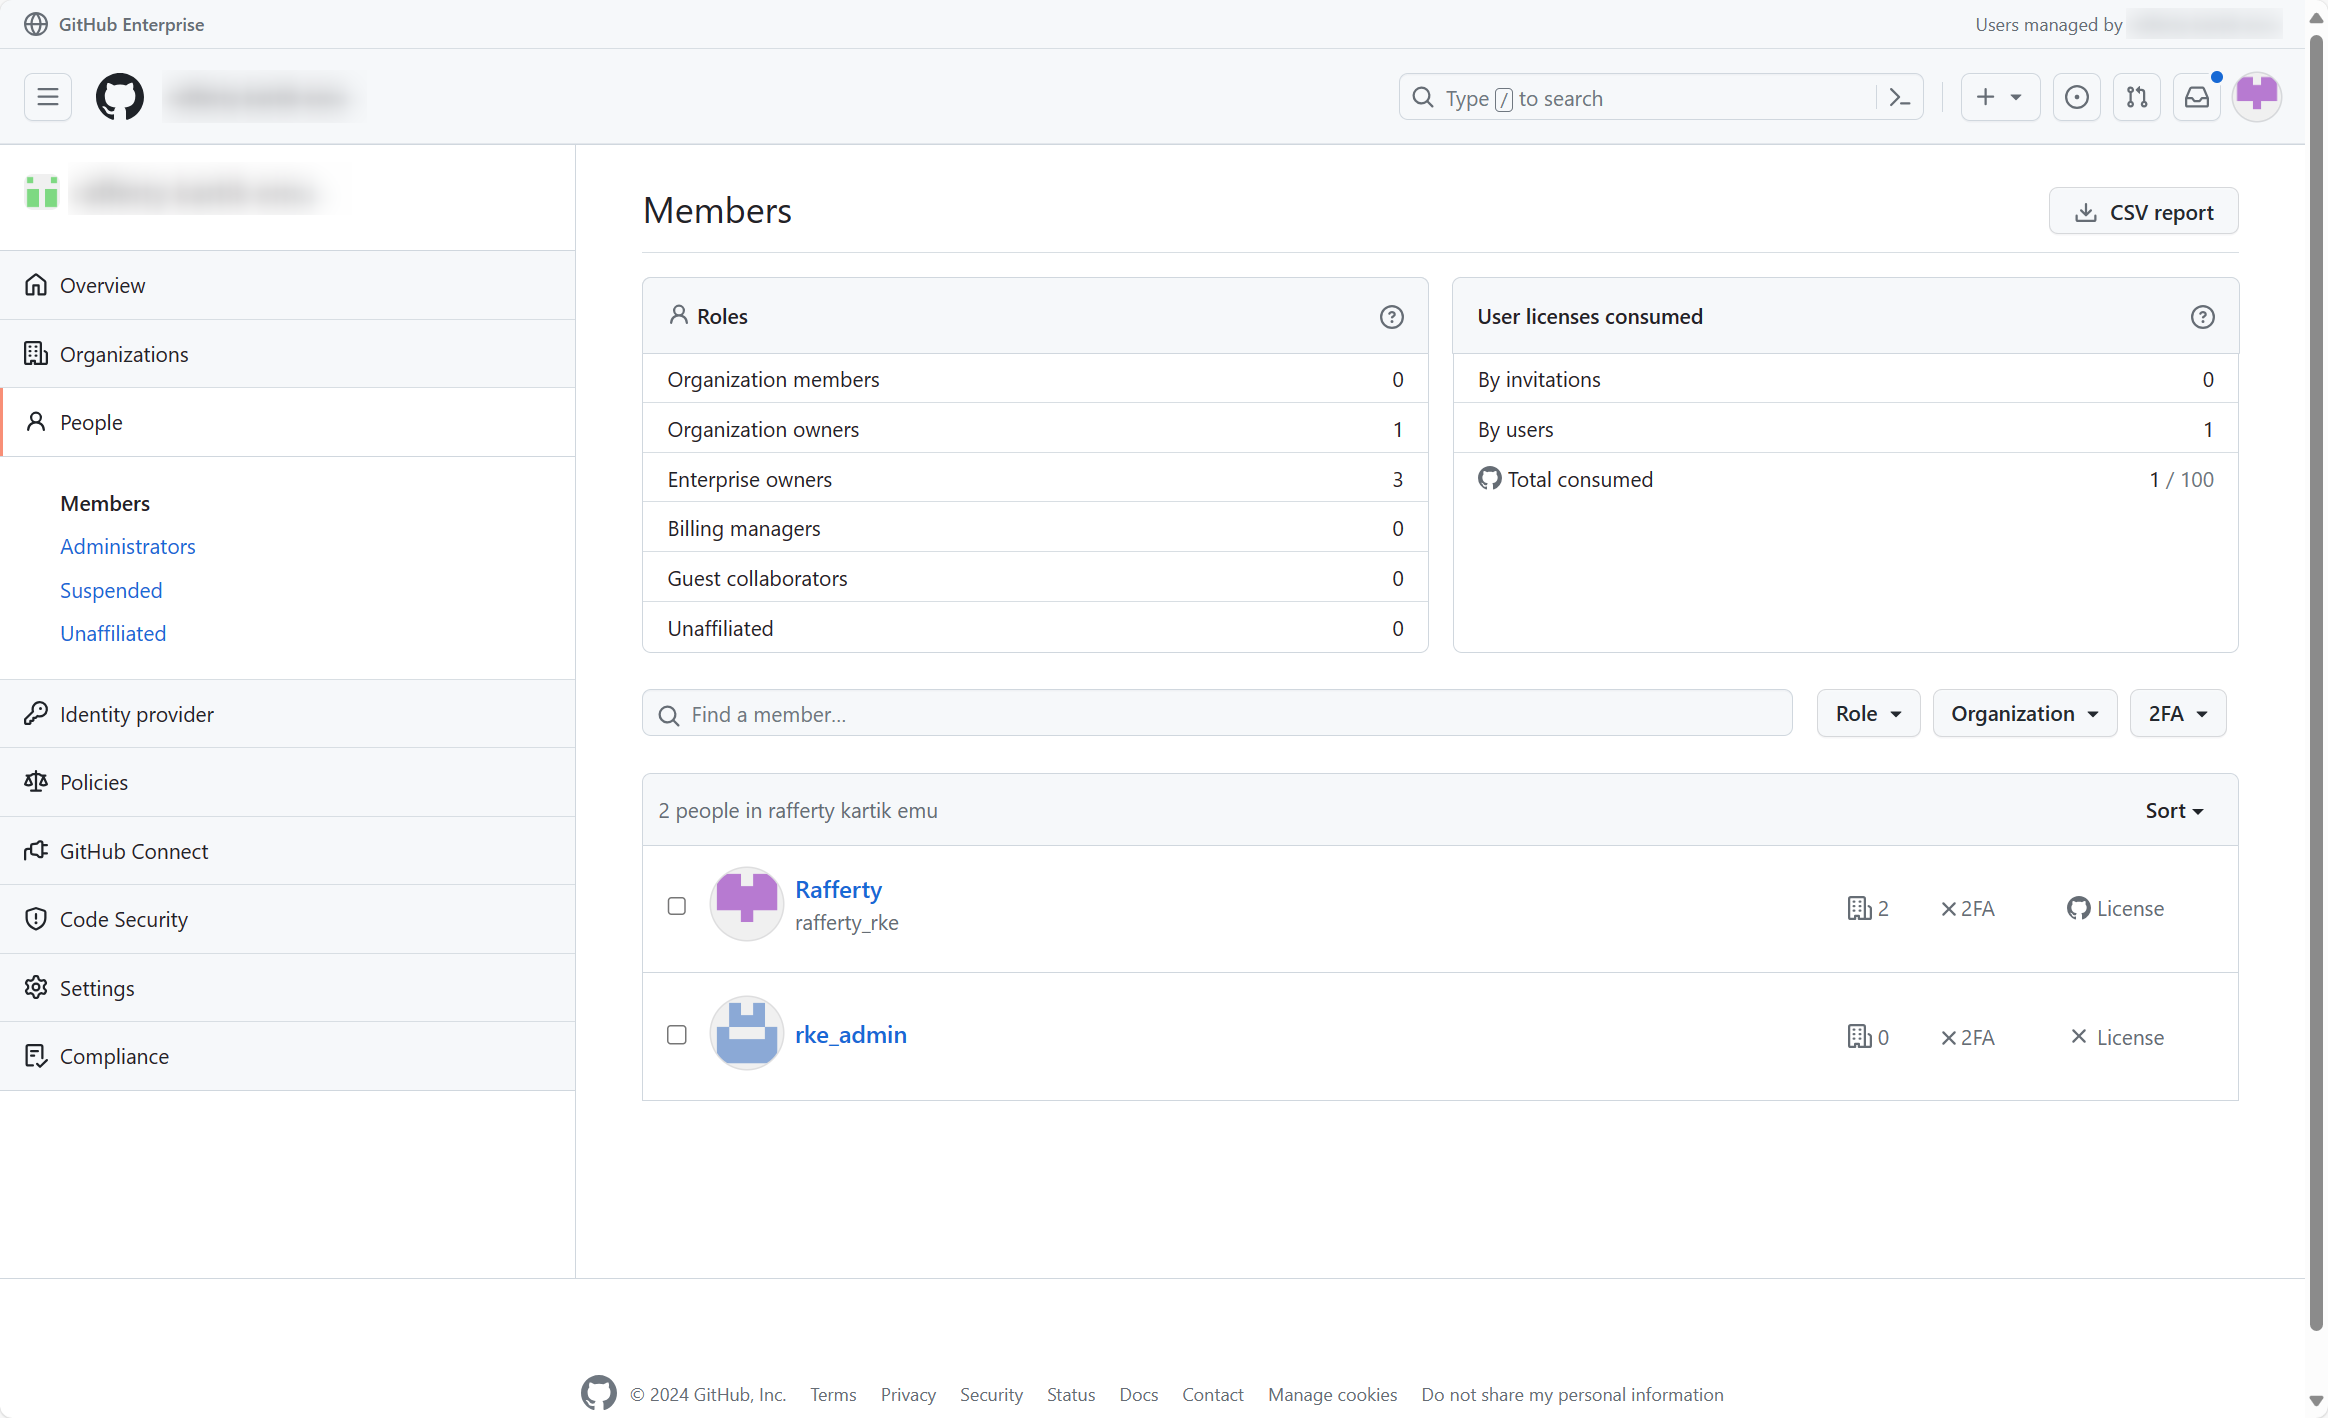
Task: Open the user avatar menu in header
Action: pyautogui.click(x=2256, y=97)
